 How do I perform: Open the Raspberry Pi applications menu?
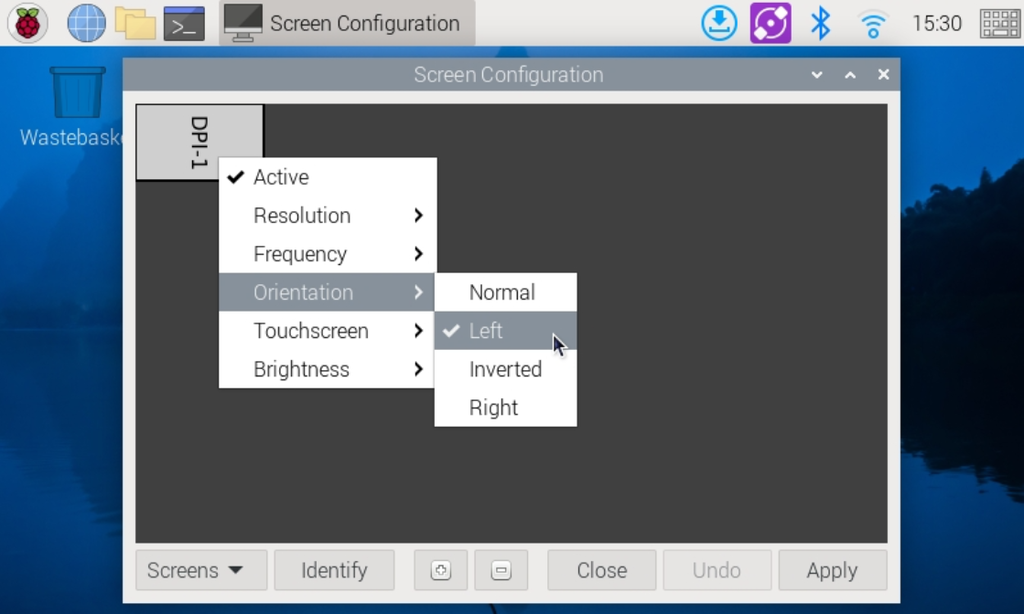(x=27, y=21)
